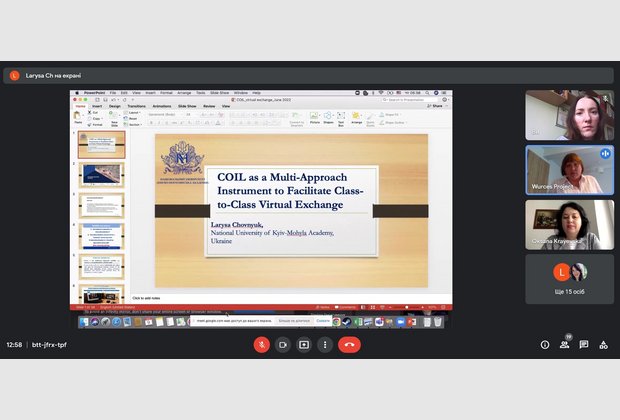
Task: Unmute the microphone in Meet
Action: [261, 345]
